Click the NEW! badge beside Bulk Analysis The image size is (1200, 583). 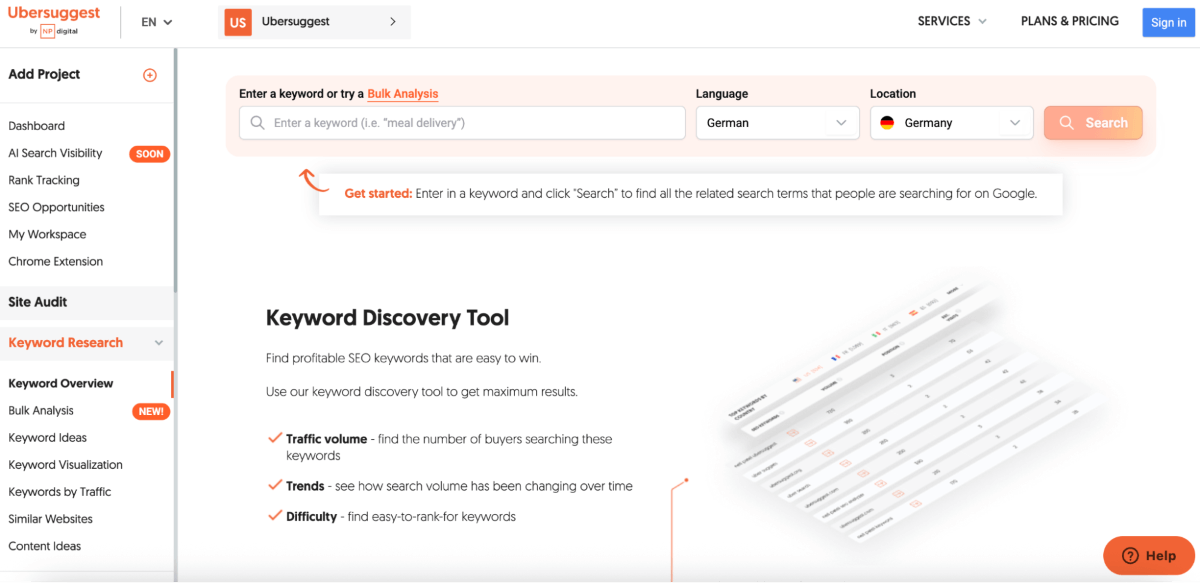(151, 411)
